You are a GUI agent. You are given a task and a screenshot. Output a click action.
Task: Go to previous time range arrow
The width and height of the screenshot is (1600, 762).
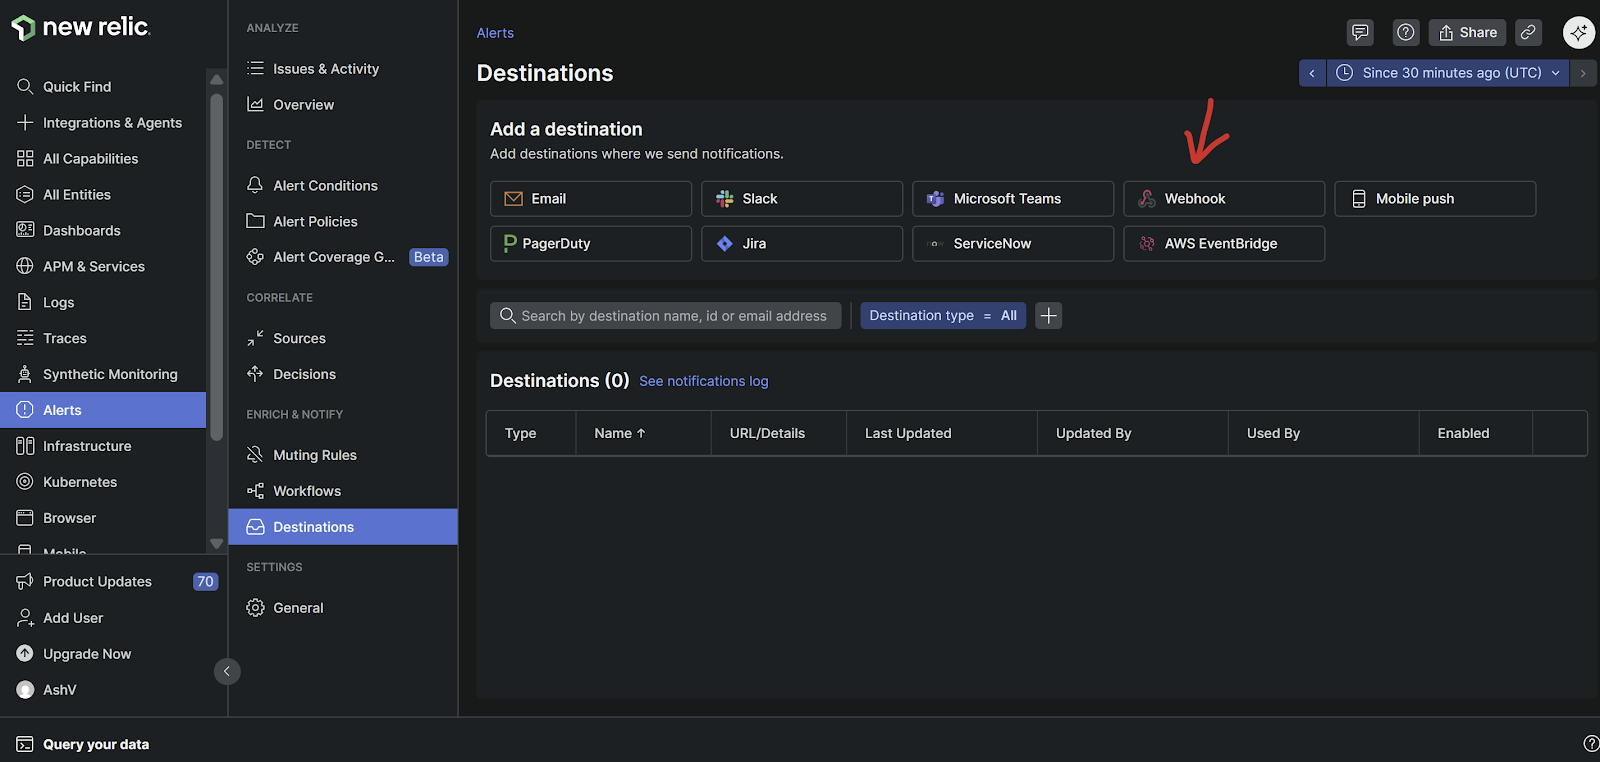(1312, 73)
